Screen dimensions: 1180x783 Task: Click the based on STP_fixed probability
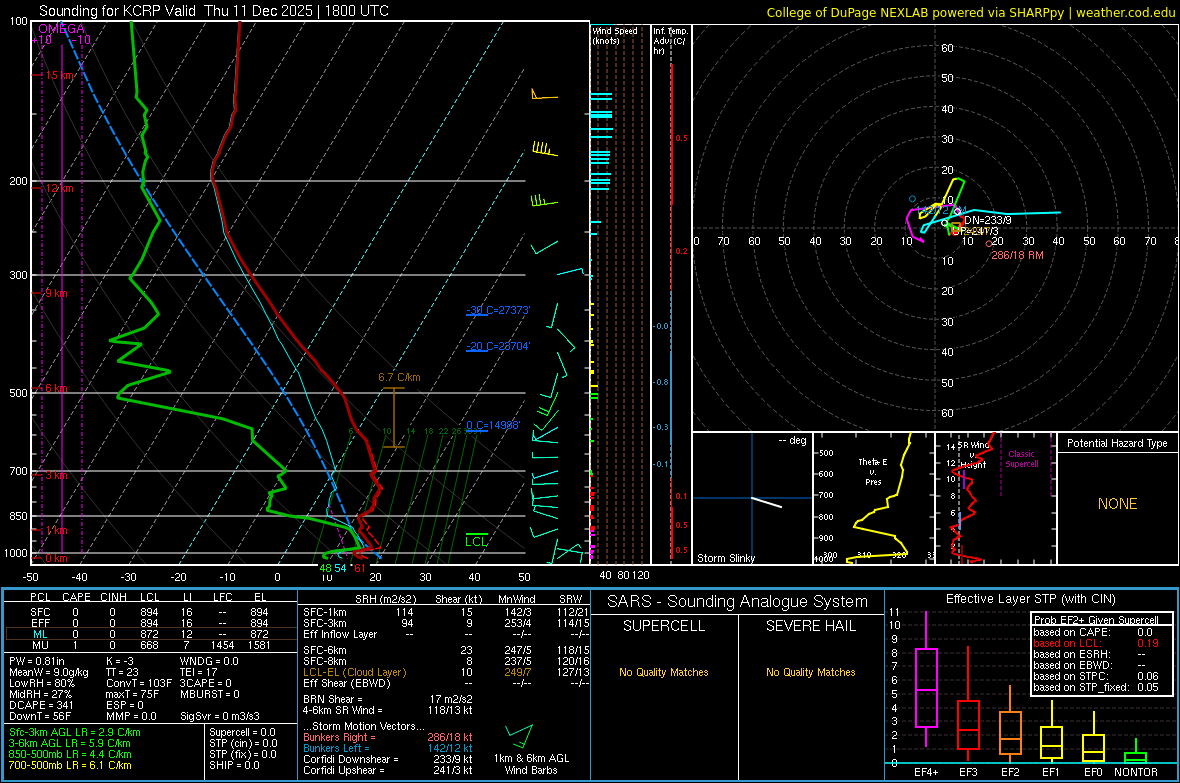(x=1096, y=687)
